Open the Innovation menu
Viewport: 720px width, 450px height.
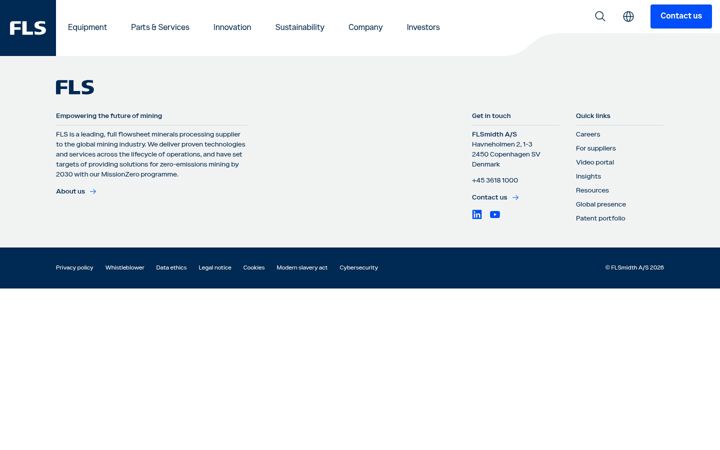pyautogui.click(x=232, y=27)
